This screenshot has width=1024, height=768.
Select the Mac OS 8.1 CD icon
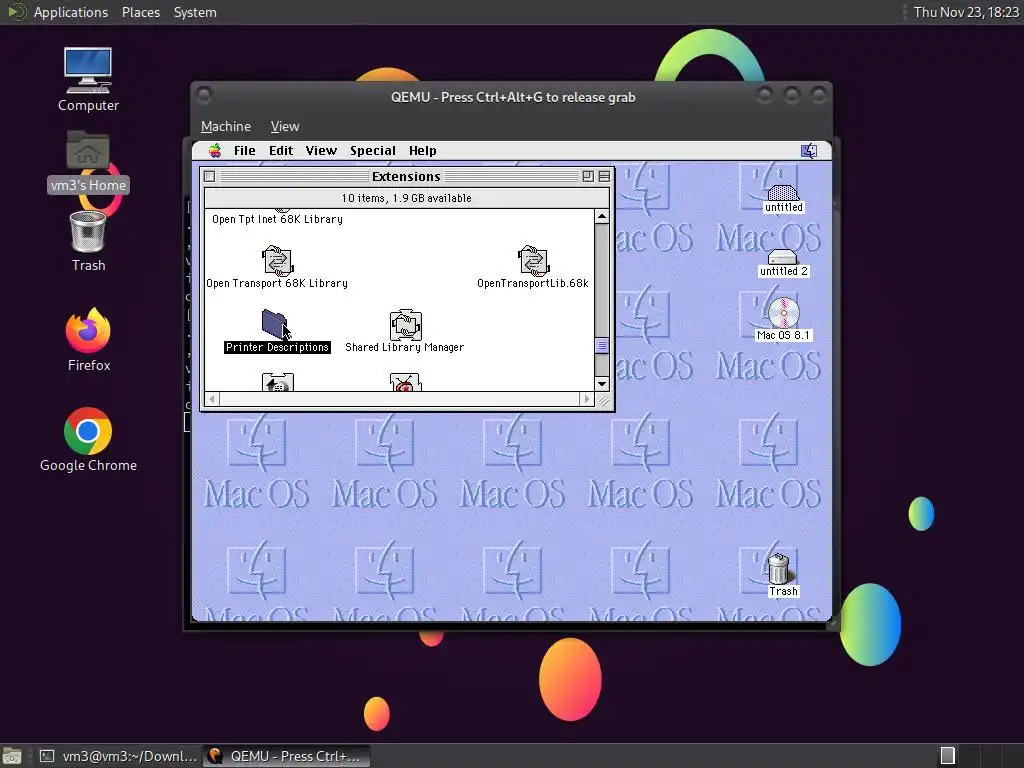784,313
